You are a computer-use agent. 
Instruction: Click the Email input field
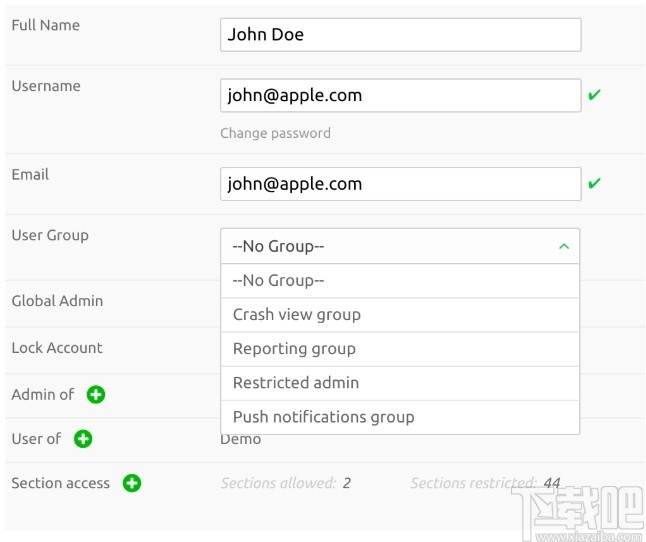point(400,184)
